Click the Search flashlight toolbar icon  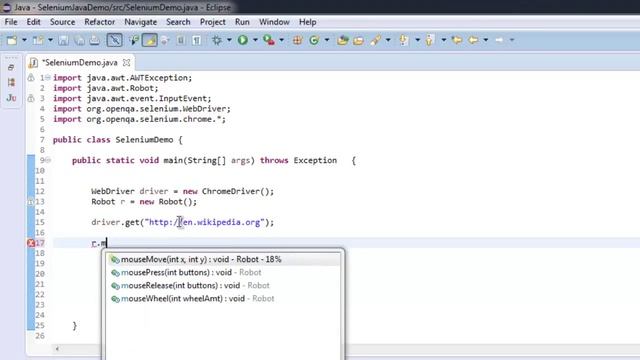tap(376, 40)
